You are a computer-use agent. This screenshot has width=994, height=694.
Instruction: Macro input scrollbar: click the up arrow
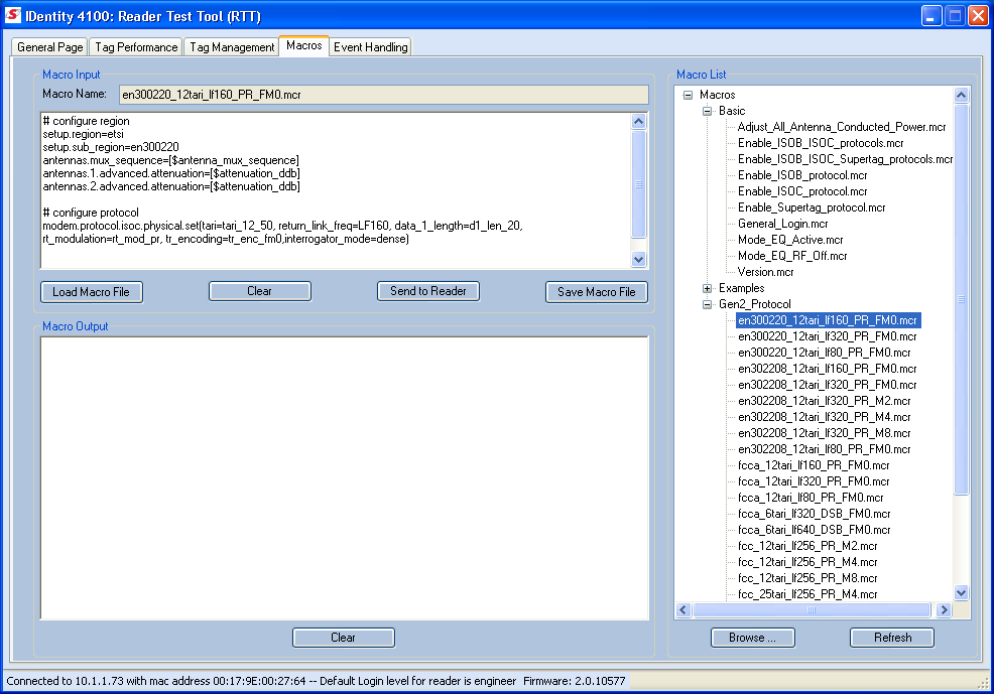[638, 121]
